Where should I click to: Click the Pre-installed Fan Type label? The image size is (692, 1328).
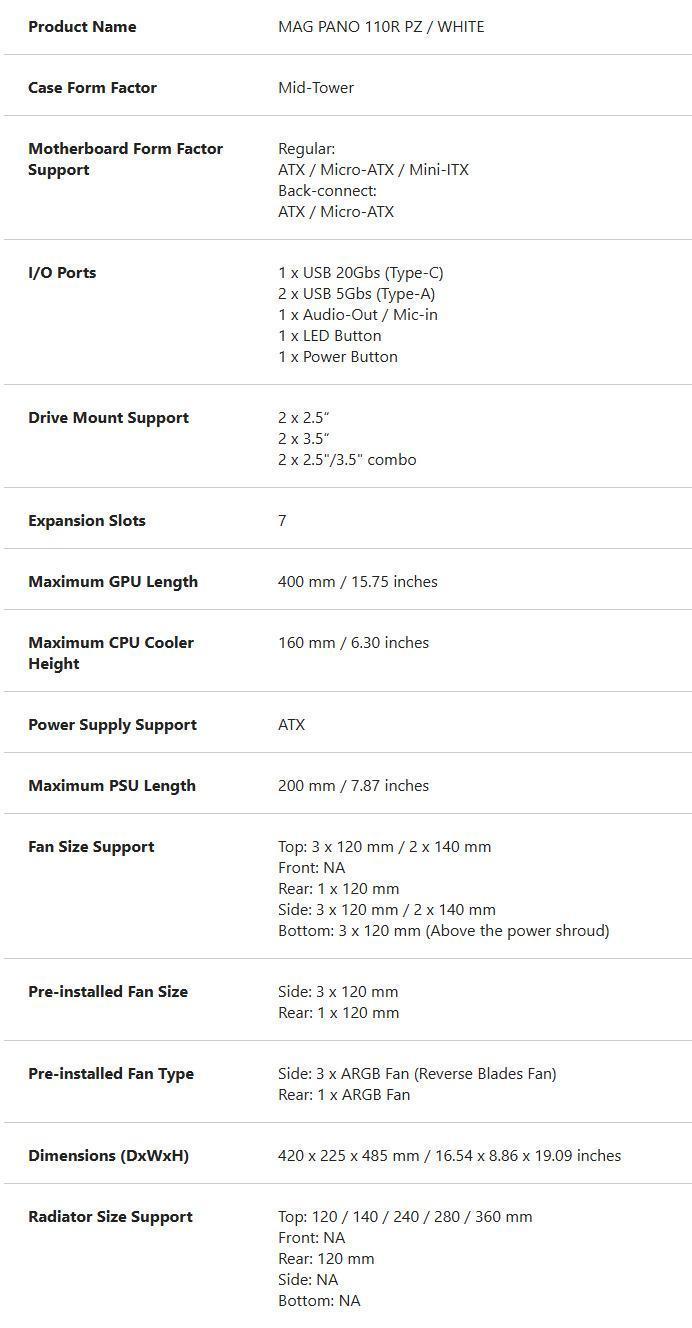click(111, 1074)
